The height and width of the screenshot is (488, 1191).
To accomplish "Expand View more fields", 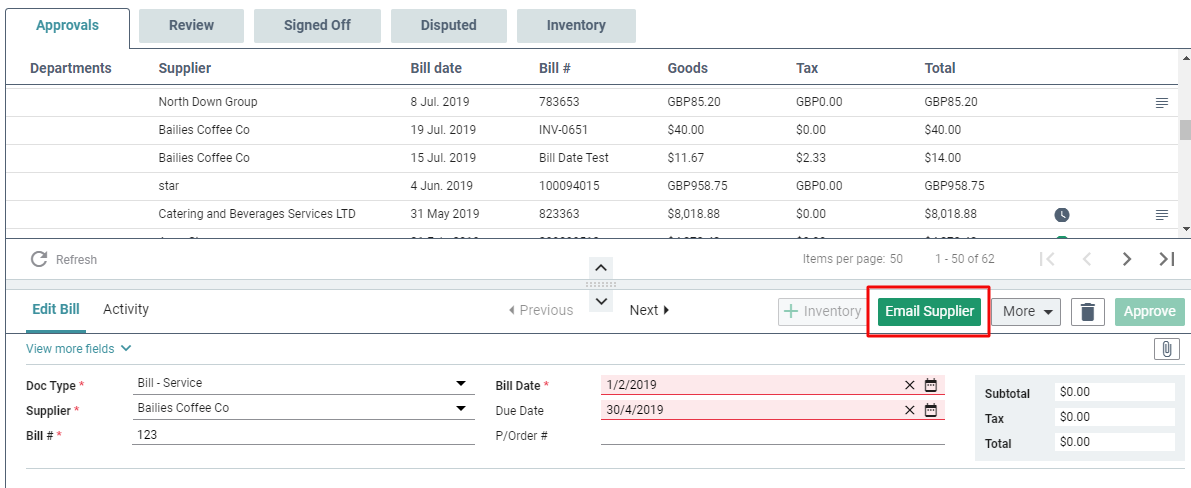I will pos(79,349).
